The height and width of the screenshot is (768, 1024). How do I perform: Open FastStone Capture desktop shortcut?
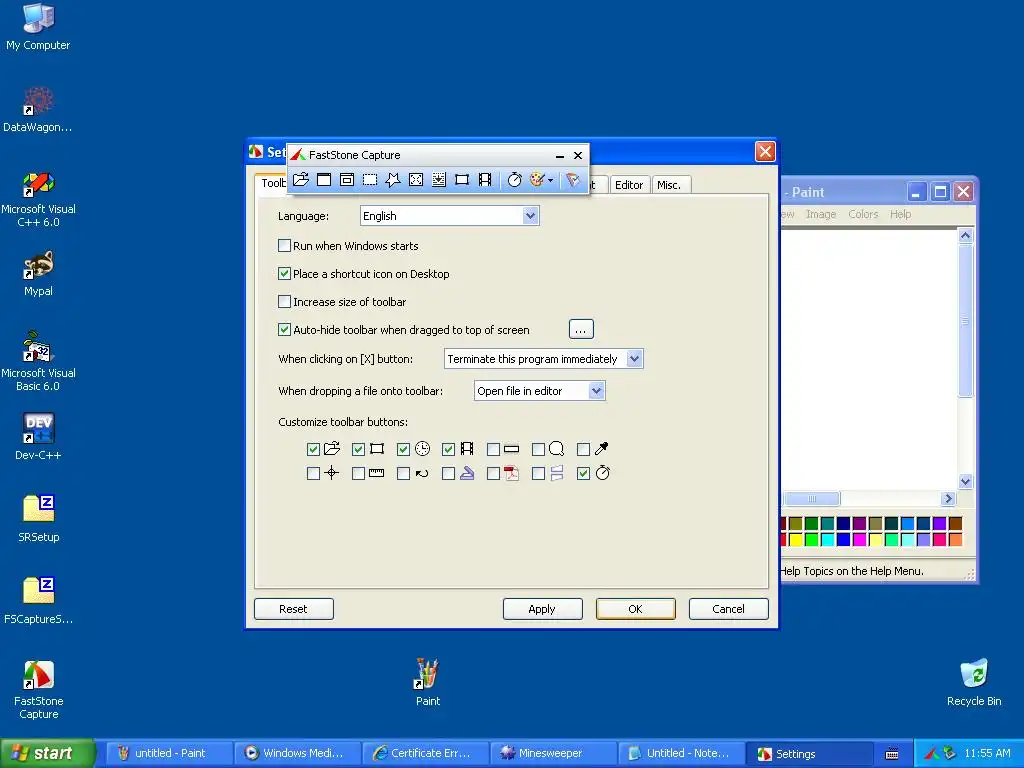[x=39, y=690]
